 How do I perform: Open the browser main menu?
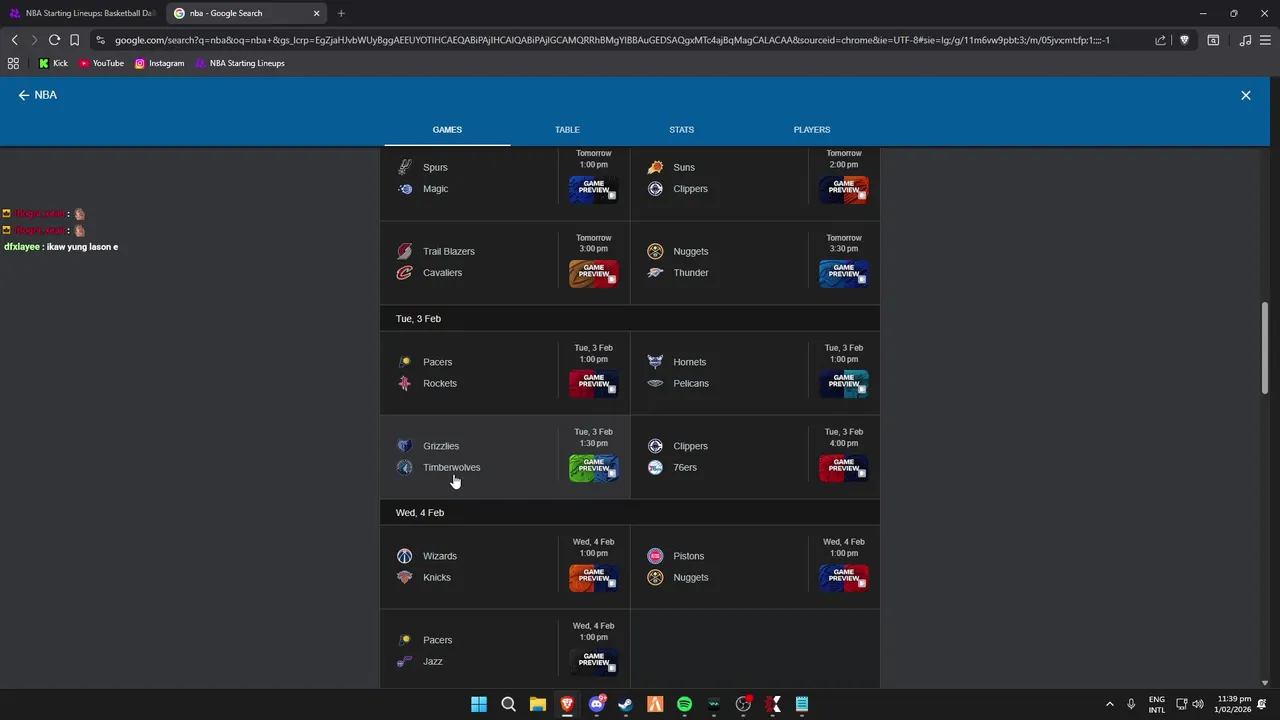pyautogui.click(x=1267, y=40)
